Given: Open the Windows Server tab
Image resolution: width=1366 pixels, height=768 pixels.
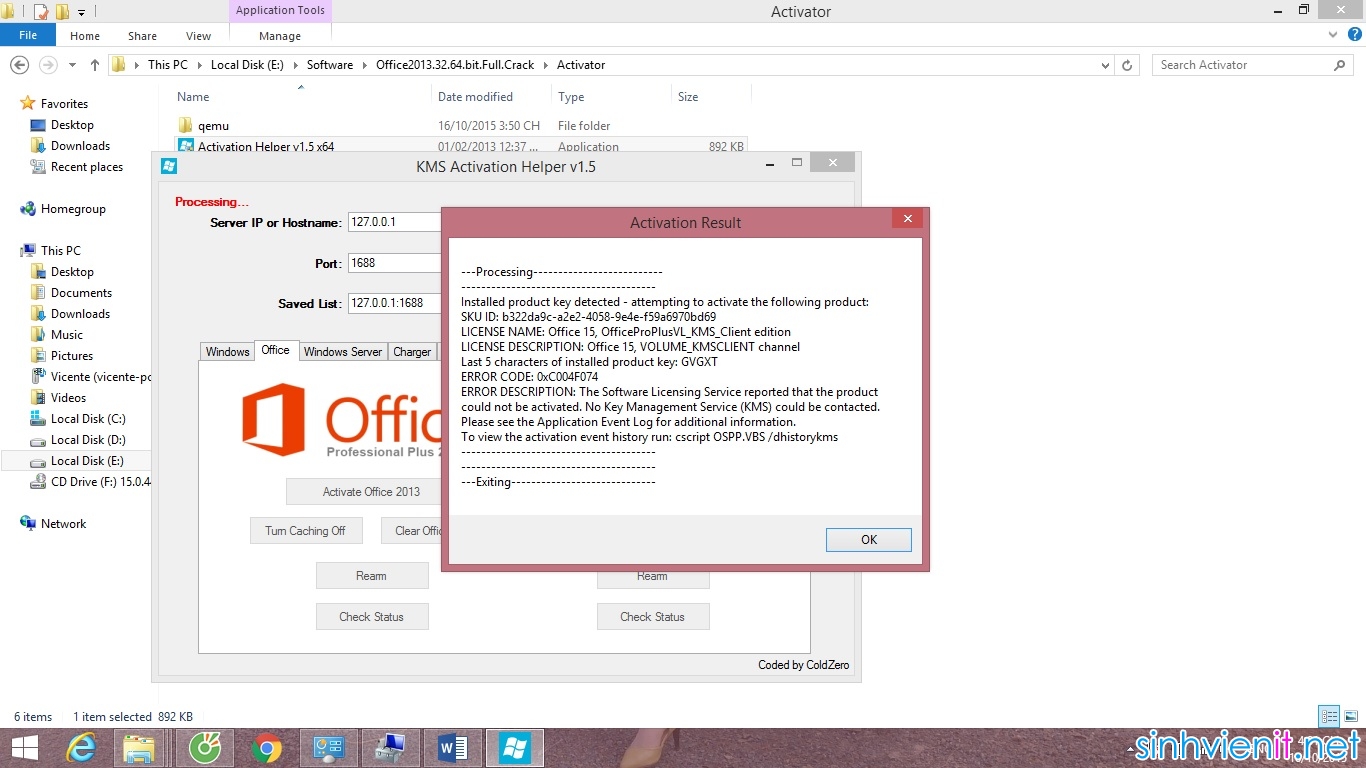Looking at the screenshot, I should (342, 352).
